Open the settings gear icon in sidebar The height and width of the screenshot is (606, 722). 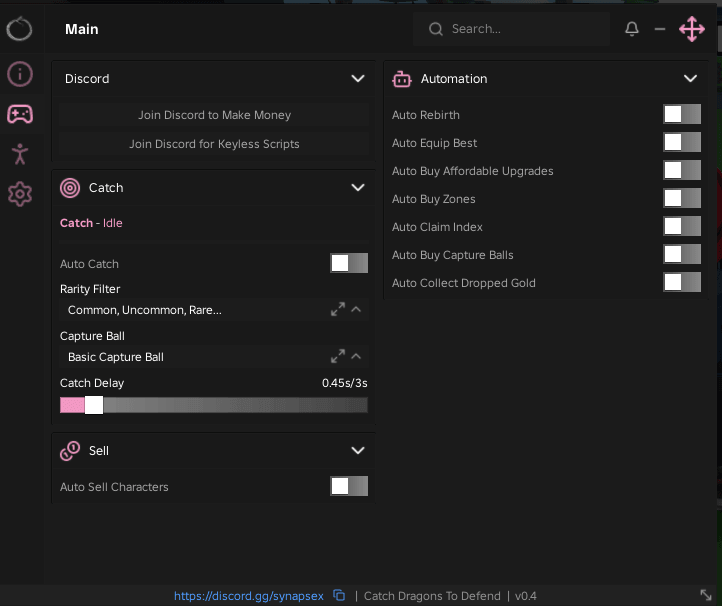click(20, 194)
